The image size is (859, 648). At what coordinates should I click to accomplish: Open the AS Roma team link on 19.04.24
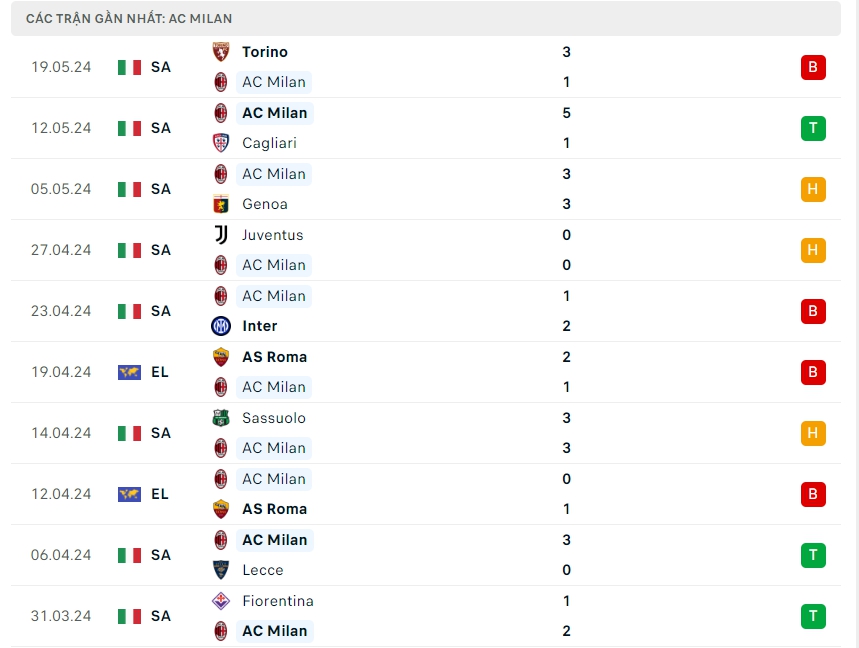tap(274, 357)
